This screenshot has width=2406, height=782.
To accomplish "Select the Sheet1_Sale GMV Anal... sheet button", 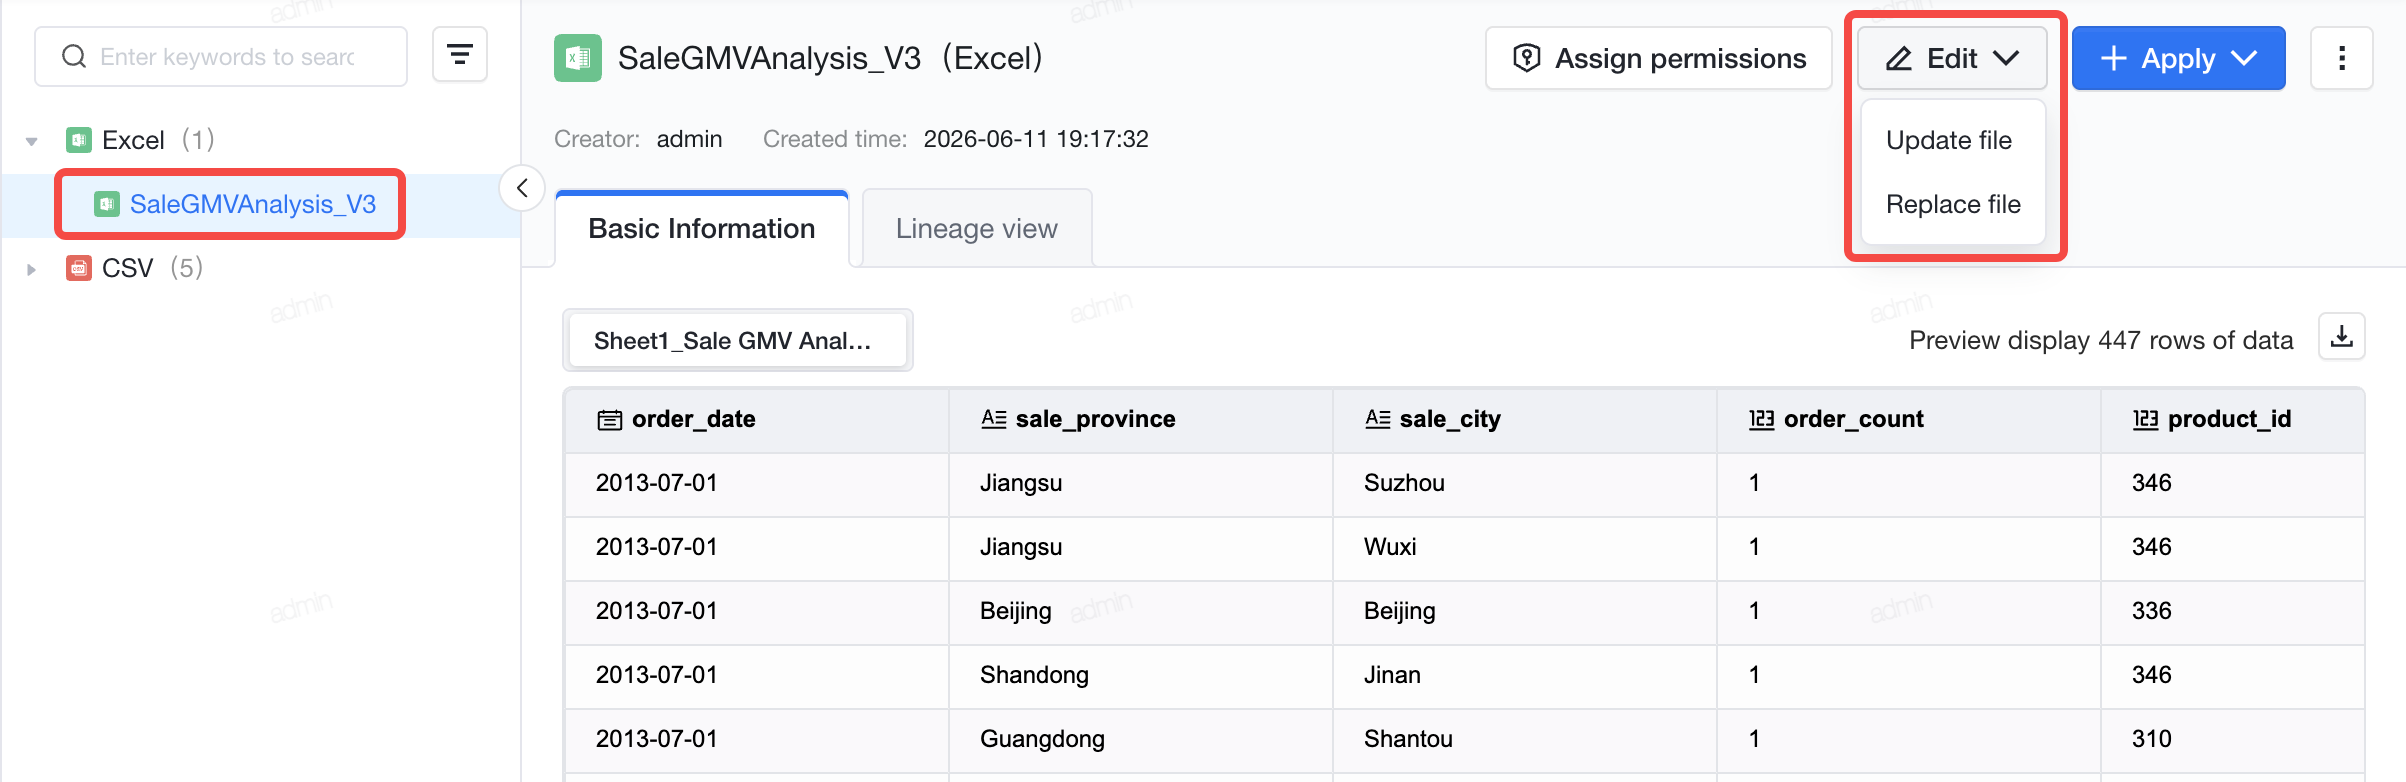I will [738, 340].
